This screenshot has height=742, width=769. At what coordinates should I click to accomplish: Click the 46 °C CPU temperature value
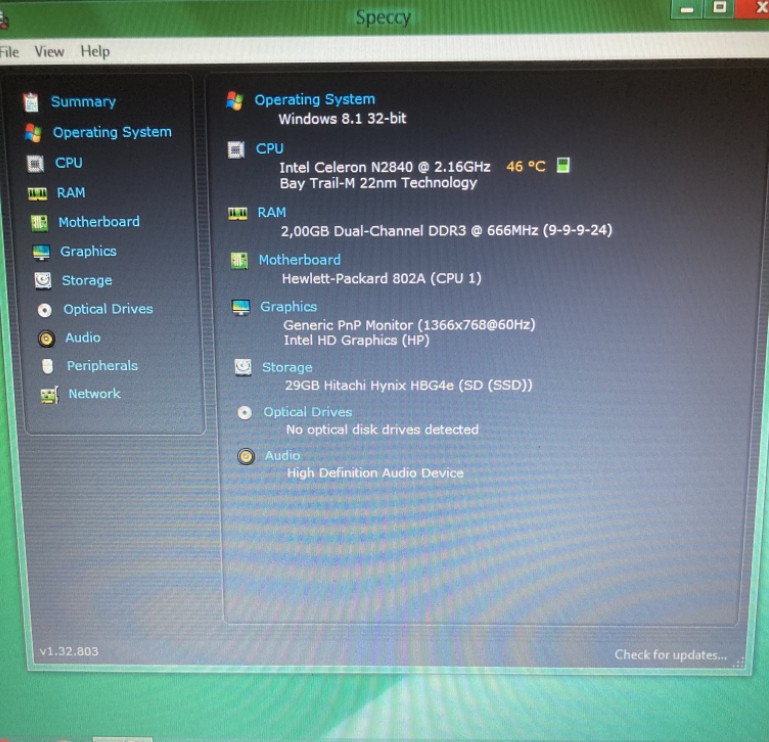[526, 167]
